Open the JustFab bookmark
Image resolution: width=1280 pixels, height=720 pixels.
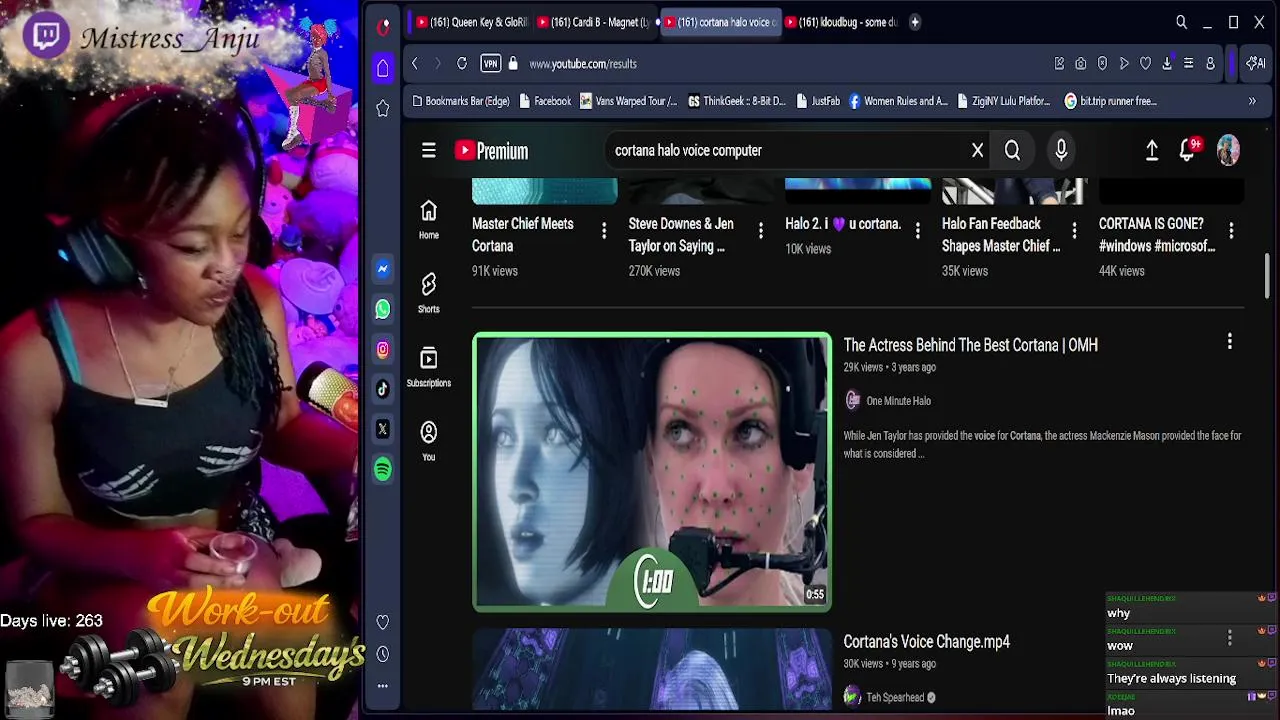point(817,101)
